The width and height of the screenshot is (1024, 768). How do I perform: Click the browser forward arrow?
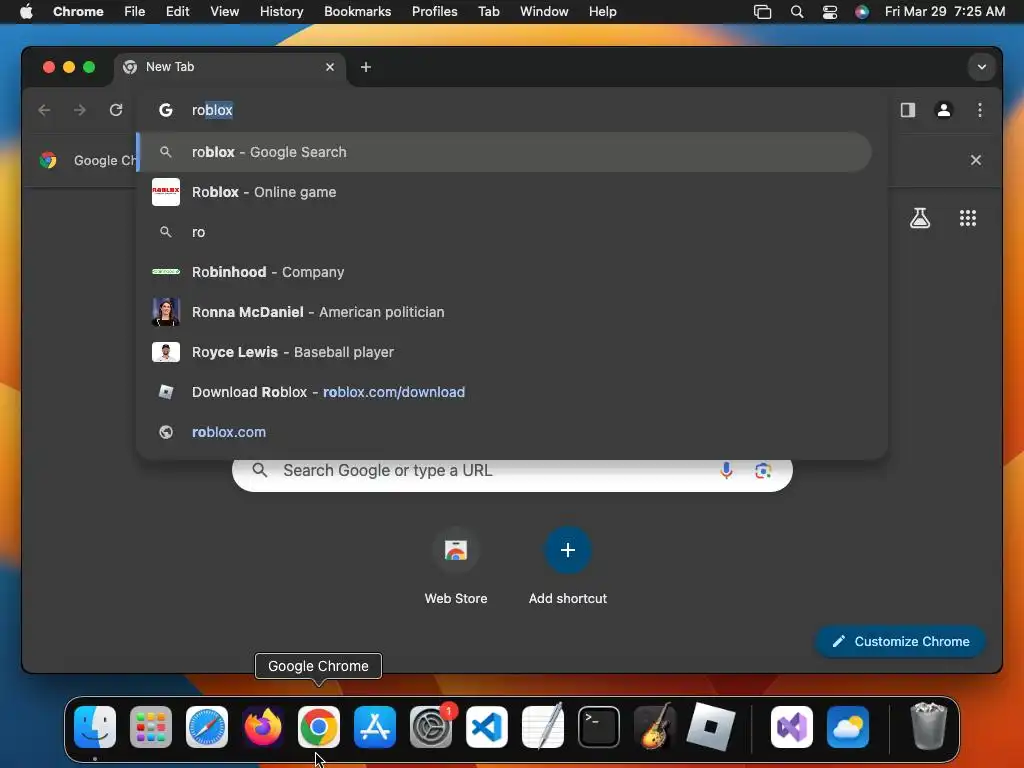(x=80, y=110)
